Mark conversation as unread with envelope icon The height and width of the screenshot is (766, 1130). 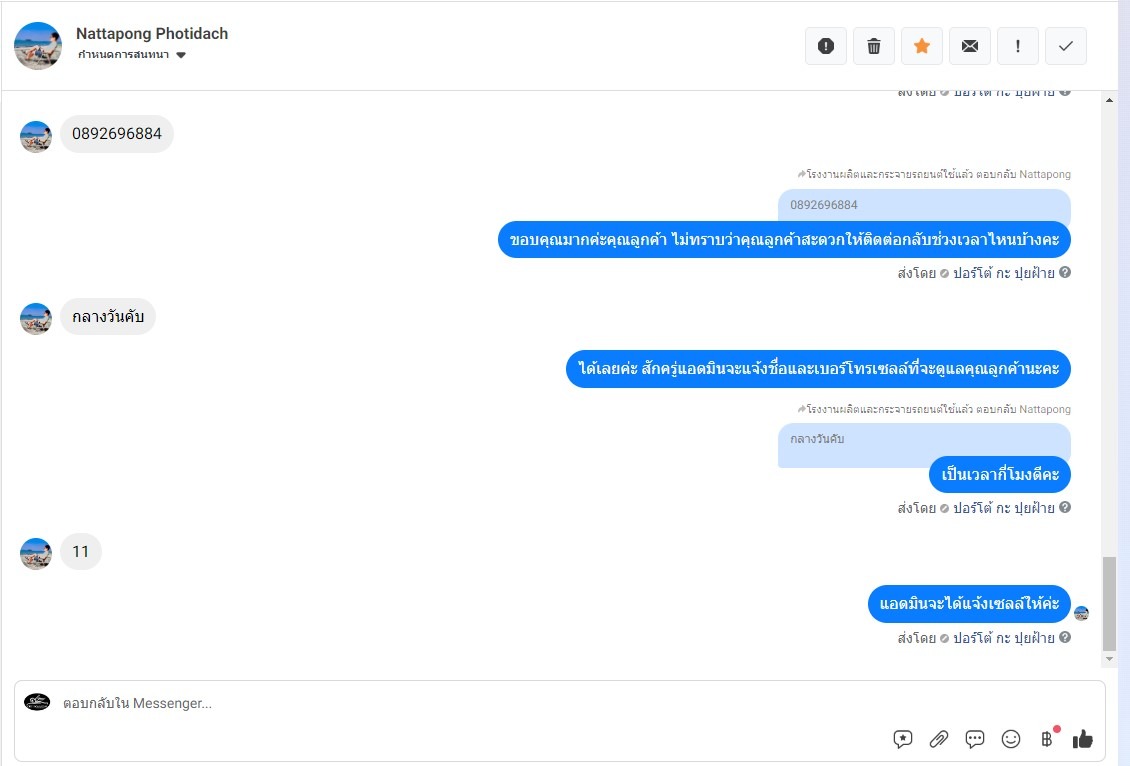tap(970, 46)
